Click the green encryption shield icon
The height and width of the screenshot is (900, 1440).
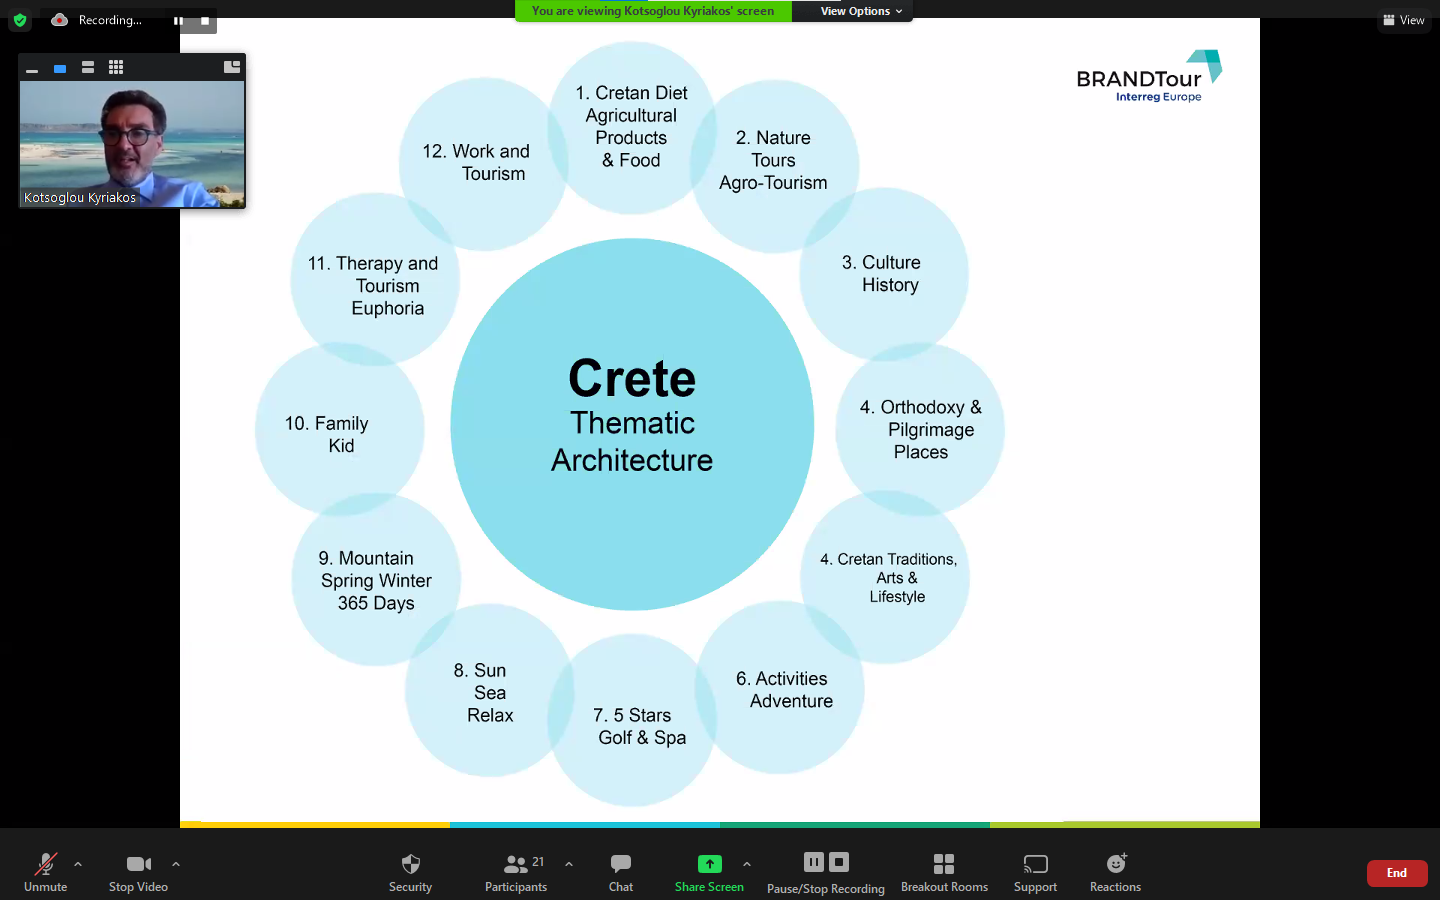coord(20,20)
